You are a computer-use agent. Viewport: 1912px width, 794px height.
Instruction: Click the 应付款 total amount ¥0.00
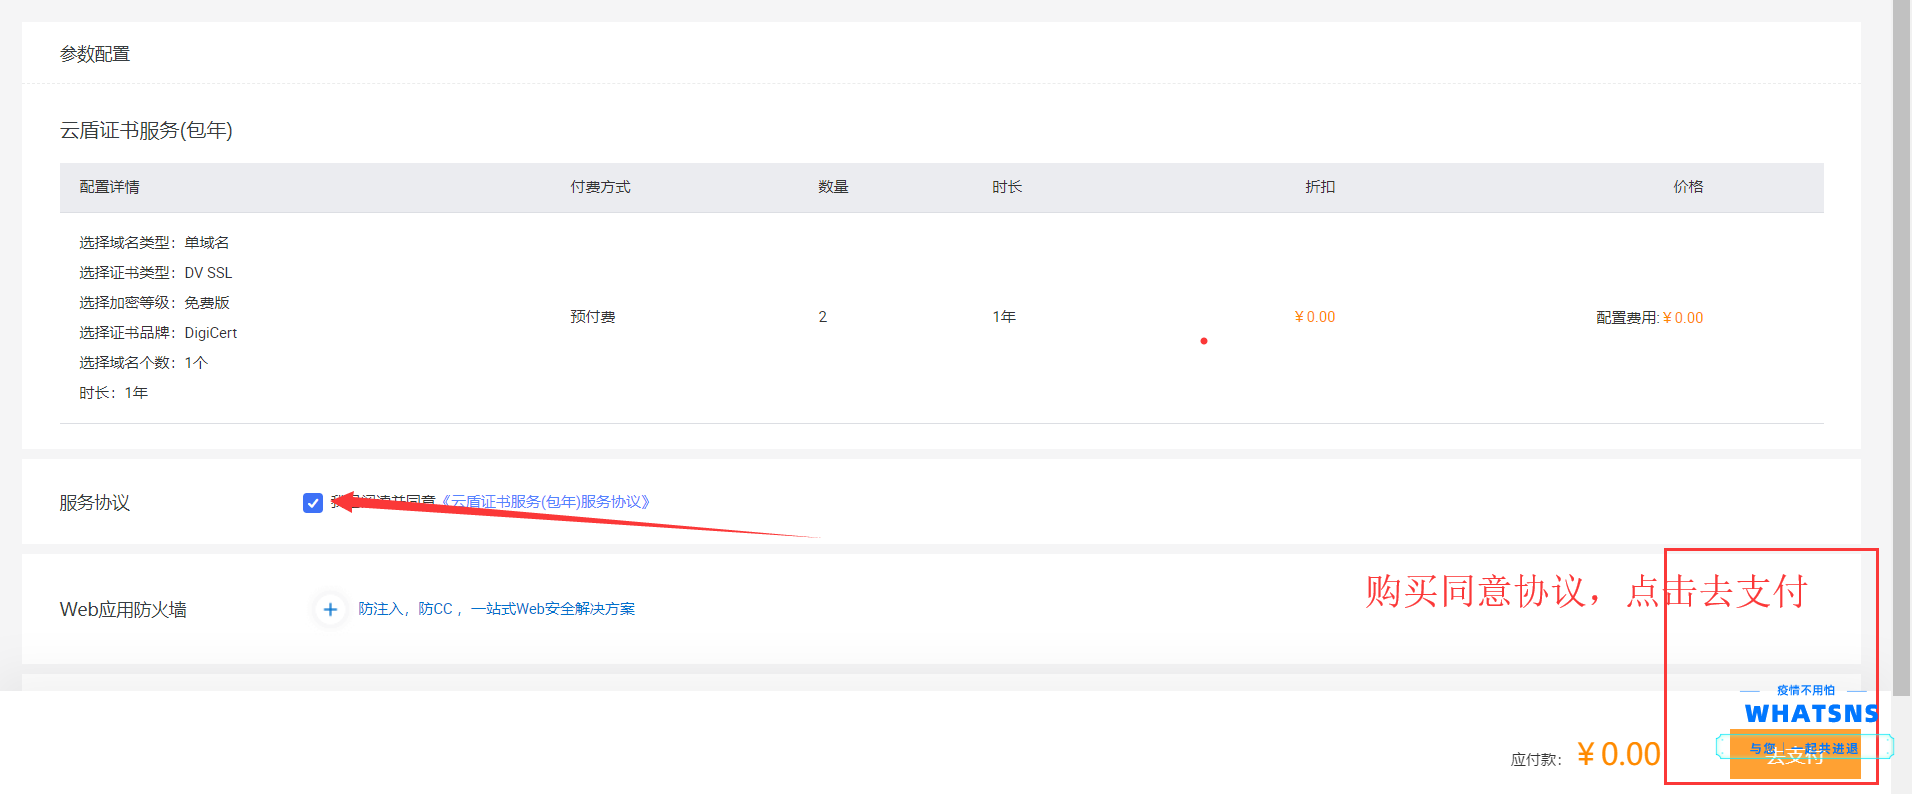click(1618, 754)
